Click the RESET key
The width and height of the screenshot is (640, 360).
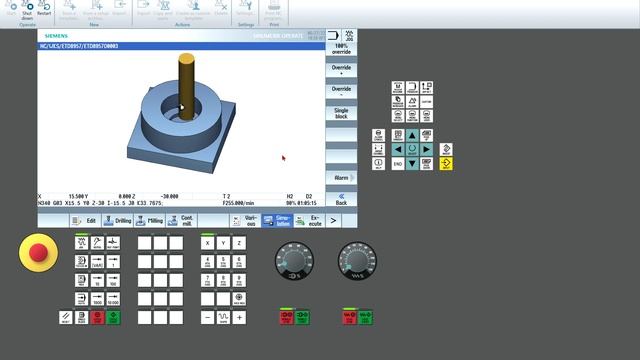[65, 318]
